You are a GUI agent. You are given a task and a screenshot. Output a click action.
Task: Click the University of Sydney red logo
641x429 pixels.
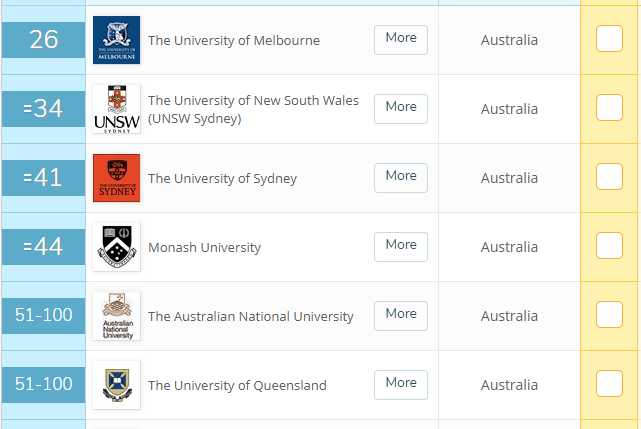pyautogui.click(x=117, y=178)
